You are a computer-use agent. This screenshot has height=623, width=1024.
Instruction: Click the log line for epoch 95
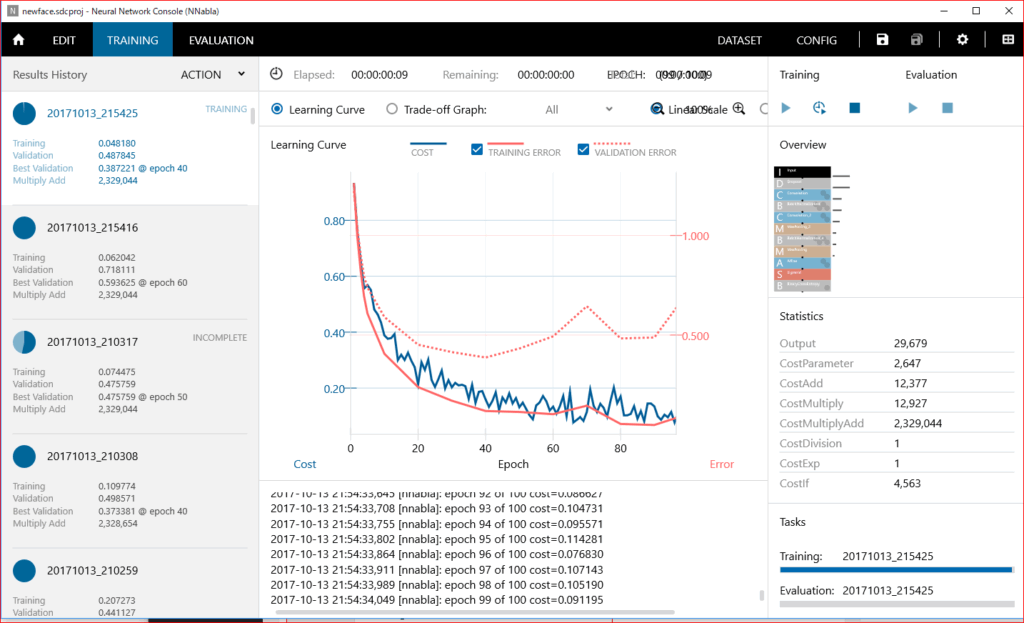(437, 539)
